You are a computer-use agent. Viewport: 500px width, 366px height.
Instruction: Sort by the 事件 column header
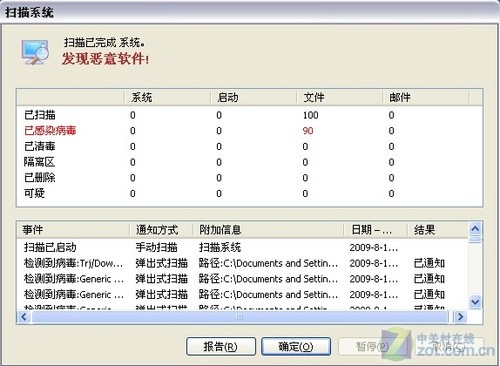tap(73, 230)
